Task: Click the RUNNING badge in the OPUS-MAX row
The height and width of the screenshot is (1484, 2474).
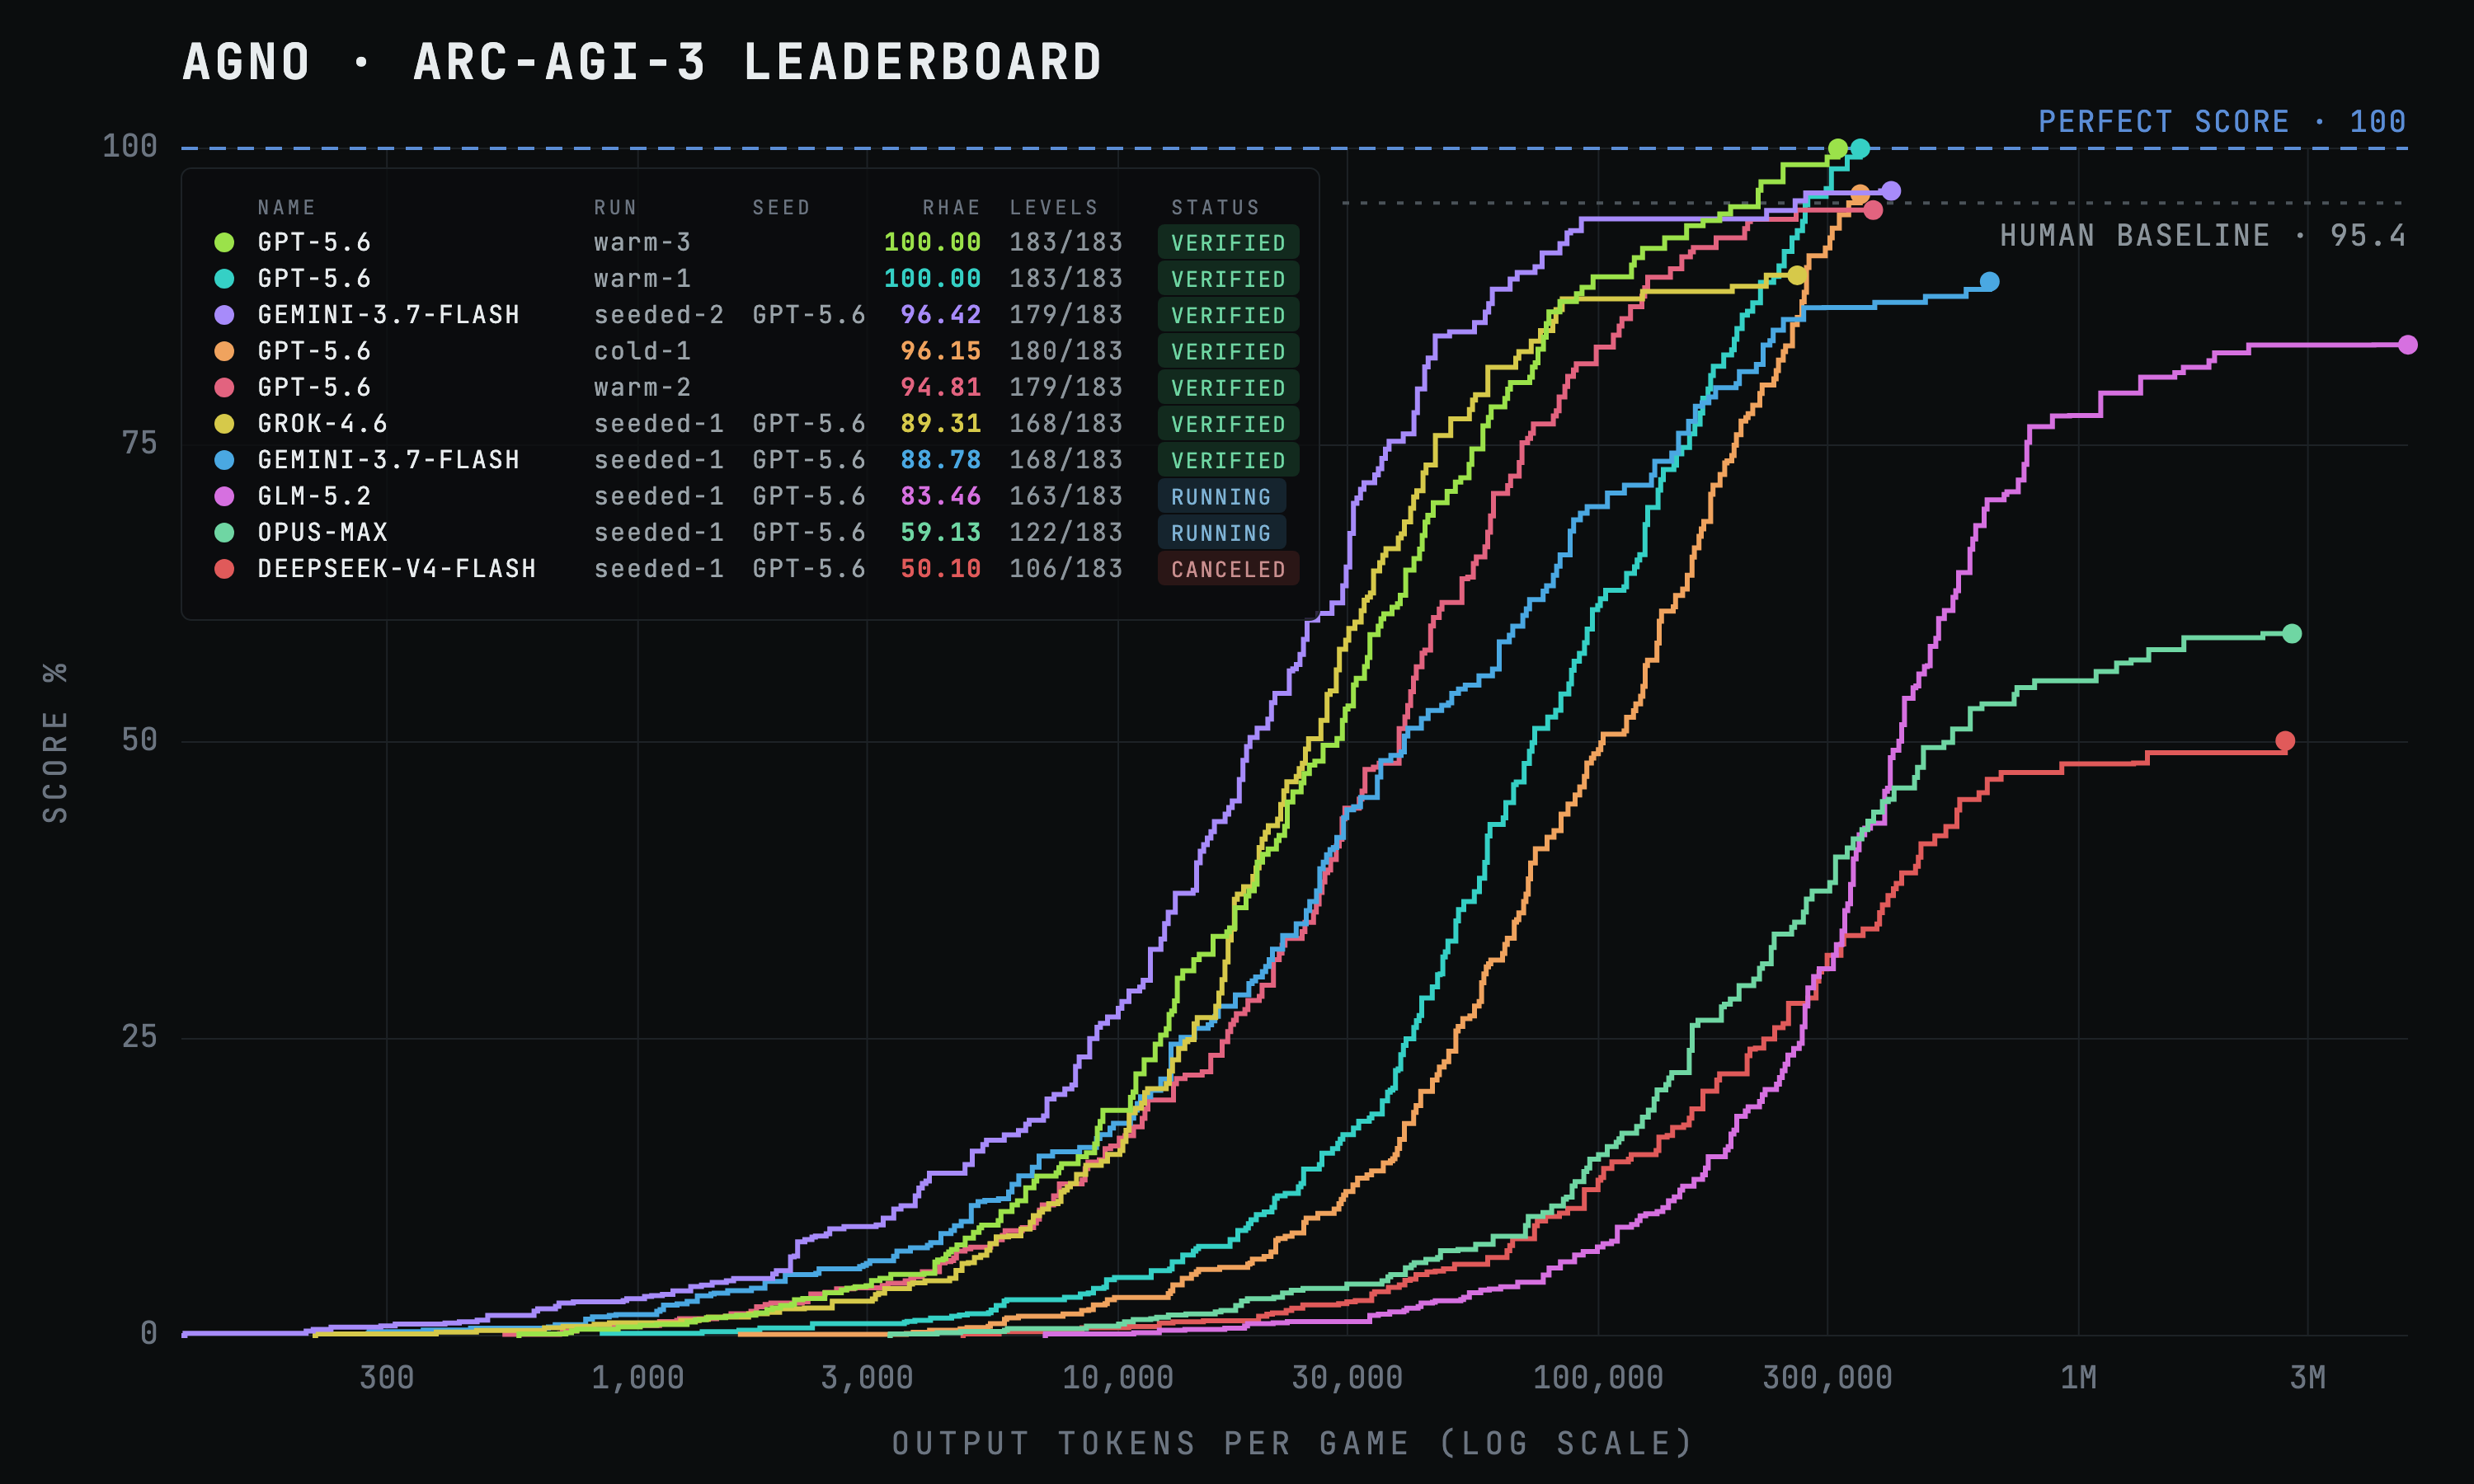Action: [1221, 533]
